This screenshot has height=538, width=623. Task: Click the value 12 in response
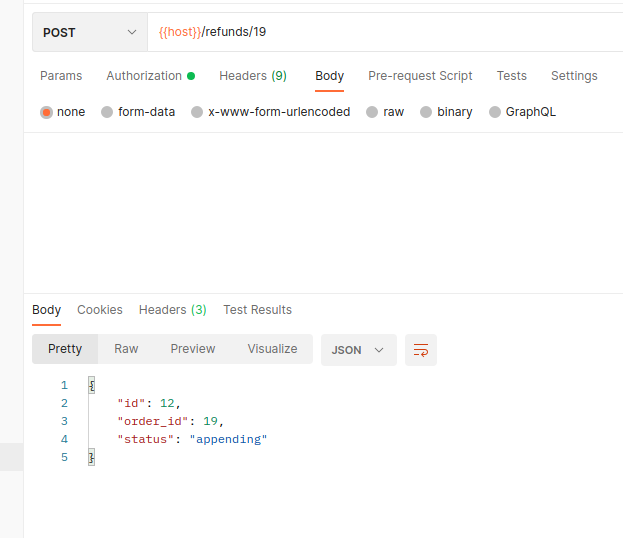click(x=167, y=403)
